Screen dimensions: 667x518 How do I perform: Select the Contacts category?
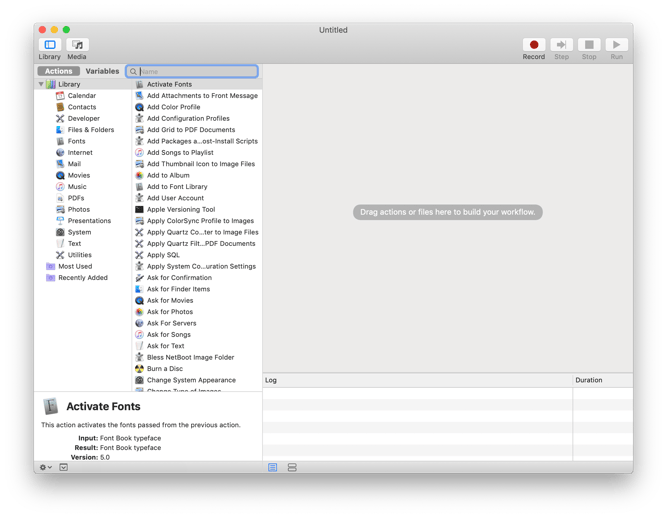(x=82, y=107)
